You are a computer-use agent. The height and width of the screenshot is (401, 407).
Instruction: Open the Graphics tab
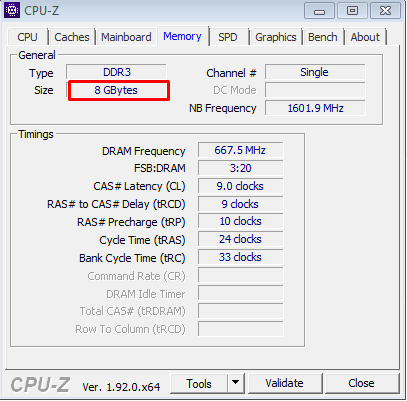click(276, 37)
